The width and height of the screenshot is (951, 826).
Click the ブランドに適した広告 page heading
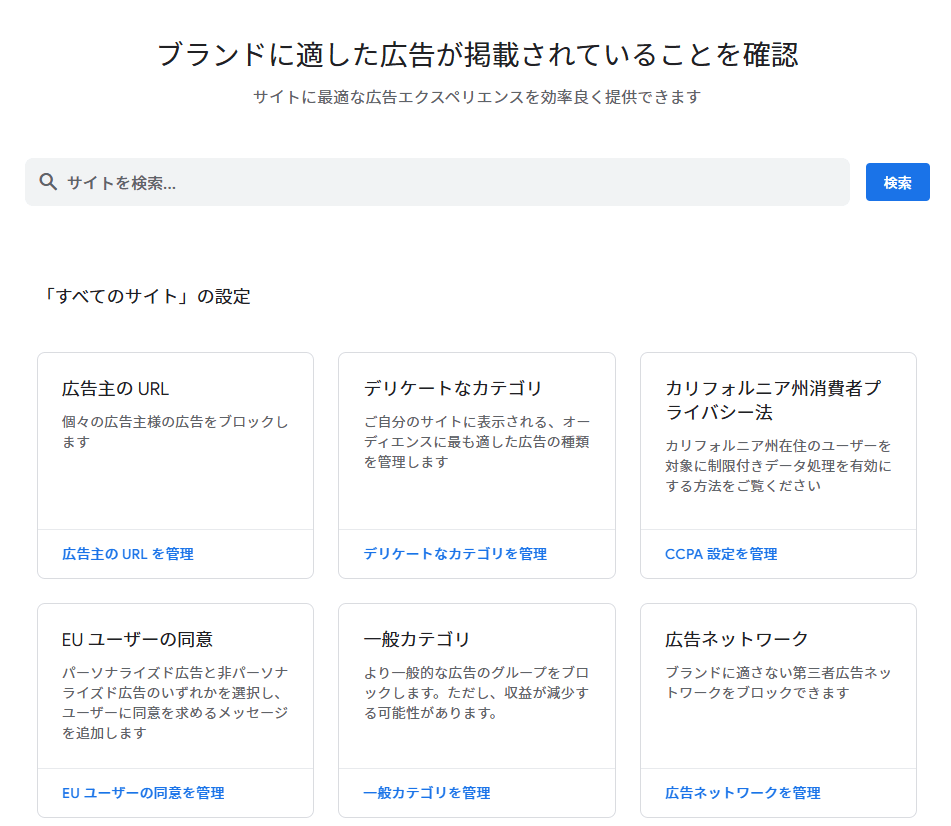(478, 55)
